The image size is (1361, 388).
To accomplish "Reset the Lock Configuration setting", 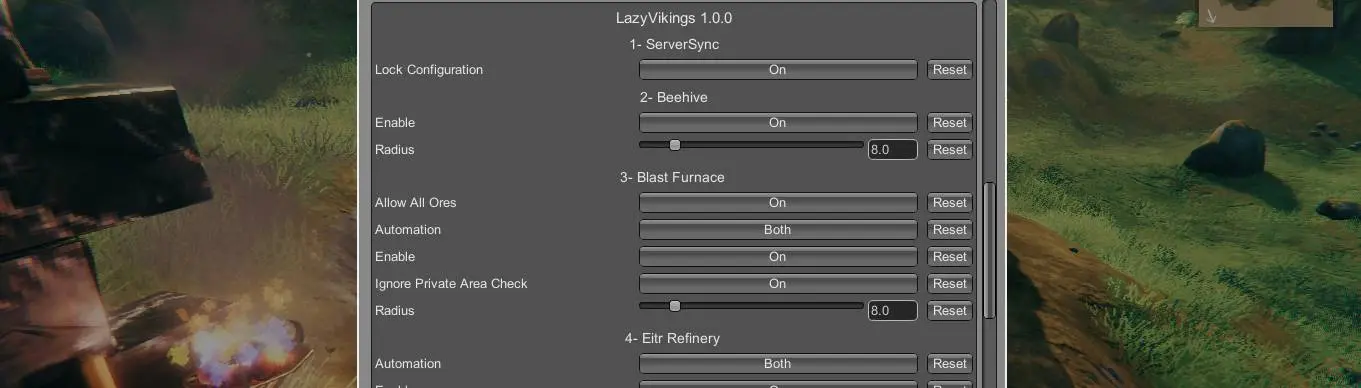I will click(949, 70).
